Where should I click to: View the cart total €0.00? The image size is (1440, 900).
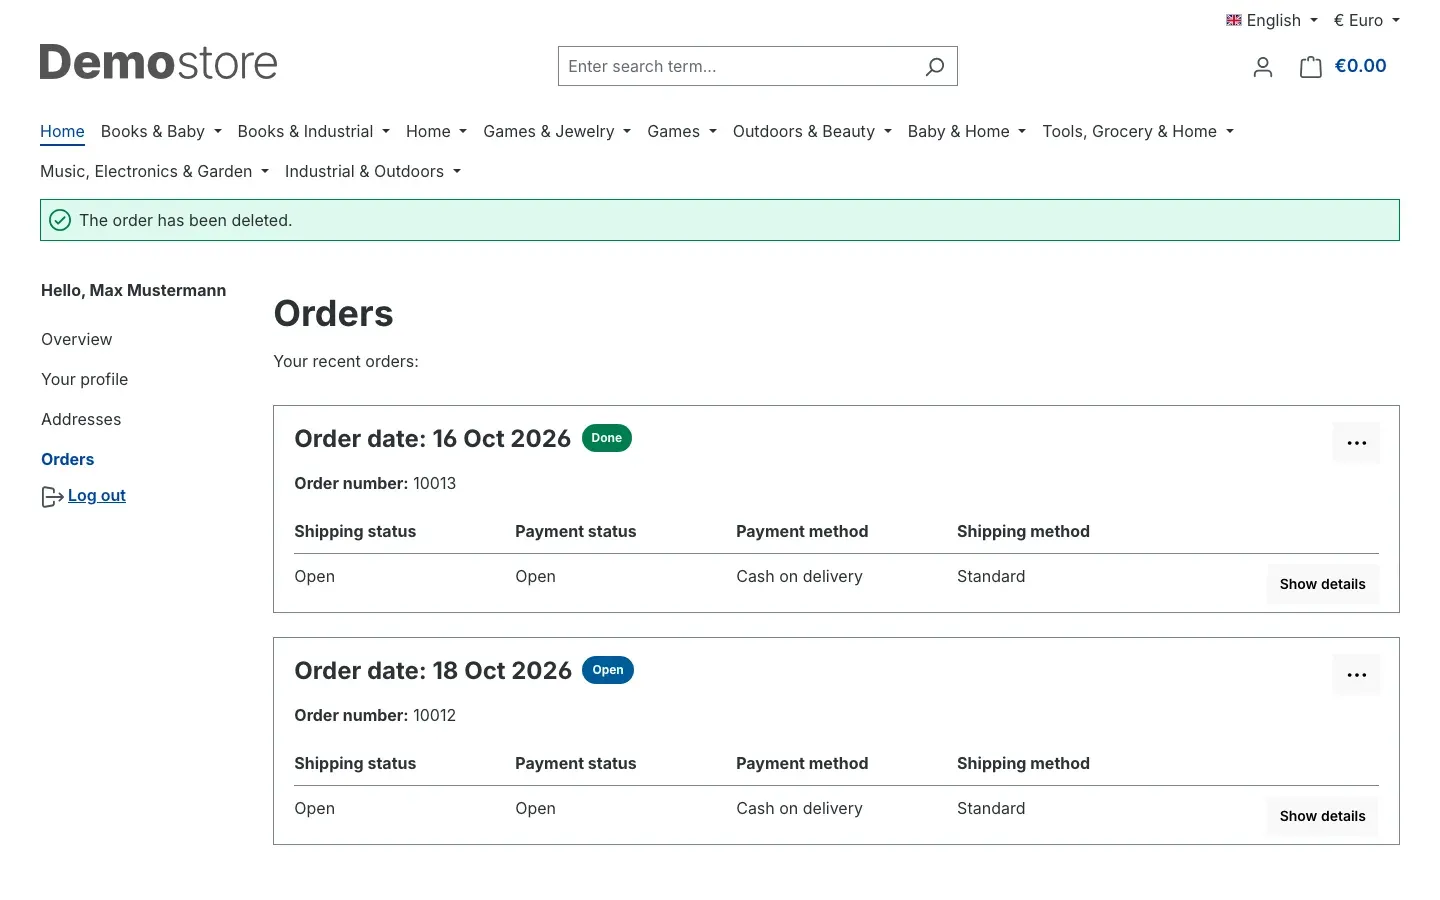coord(1360,66)
